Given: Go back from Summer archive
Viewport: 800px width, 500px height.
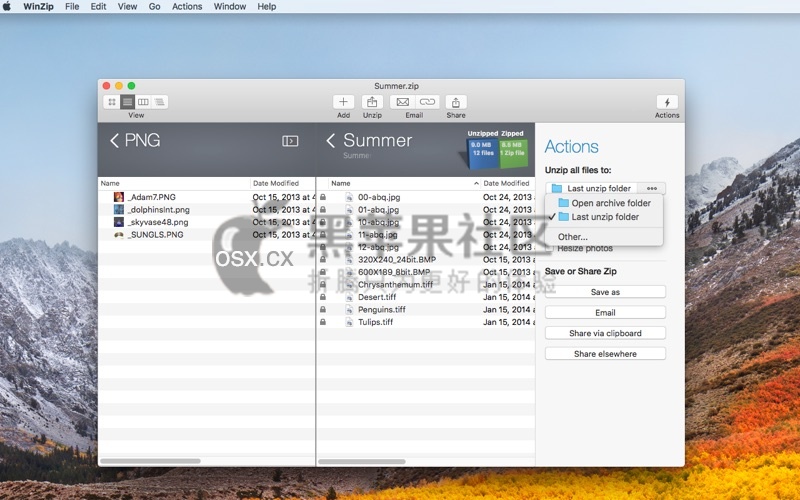Looking at the screenshot, I should click(331, 140).
